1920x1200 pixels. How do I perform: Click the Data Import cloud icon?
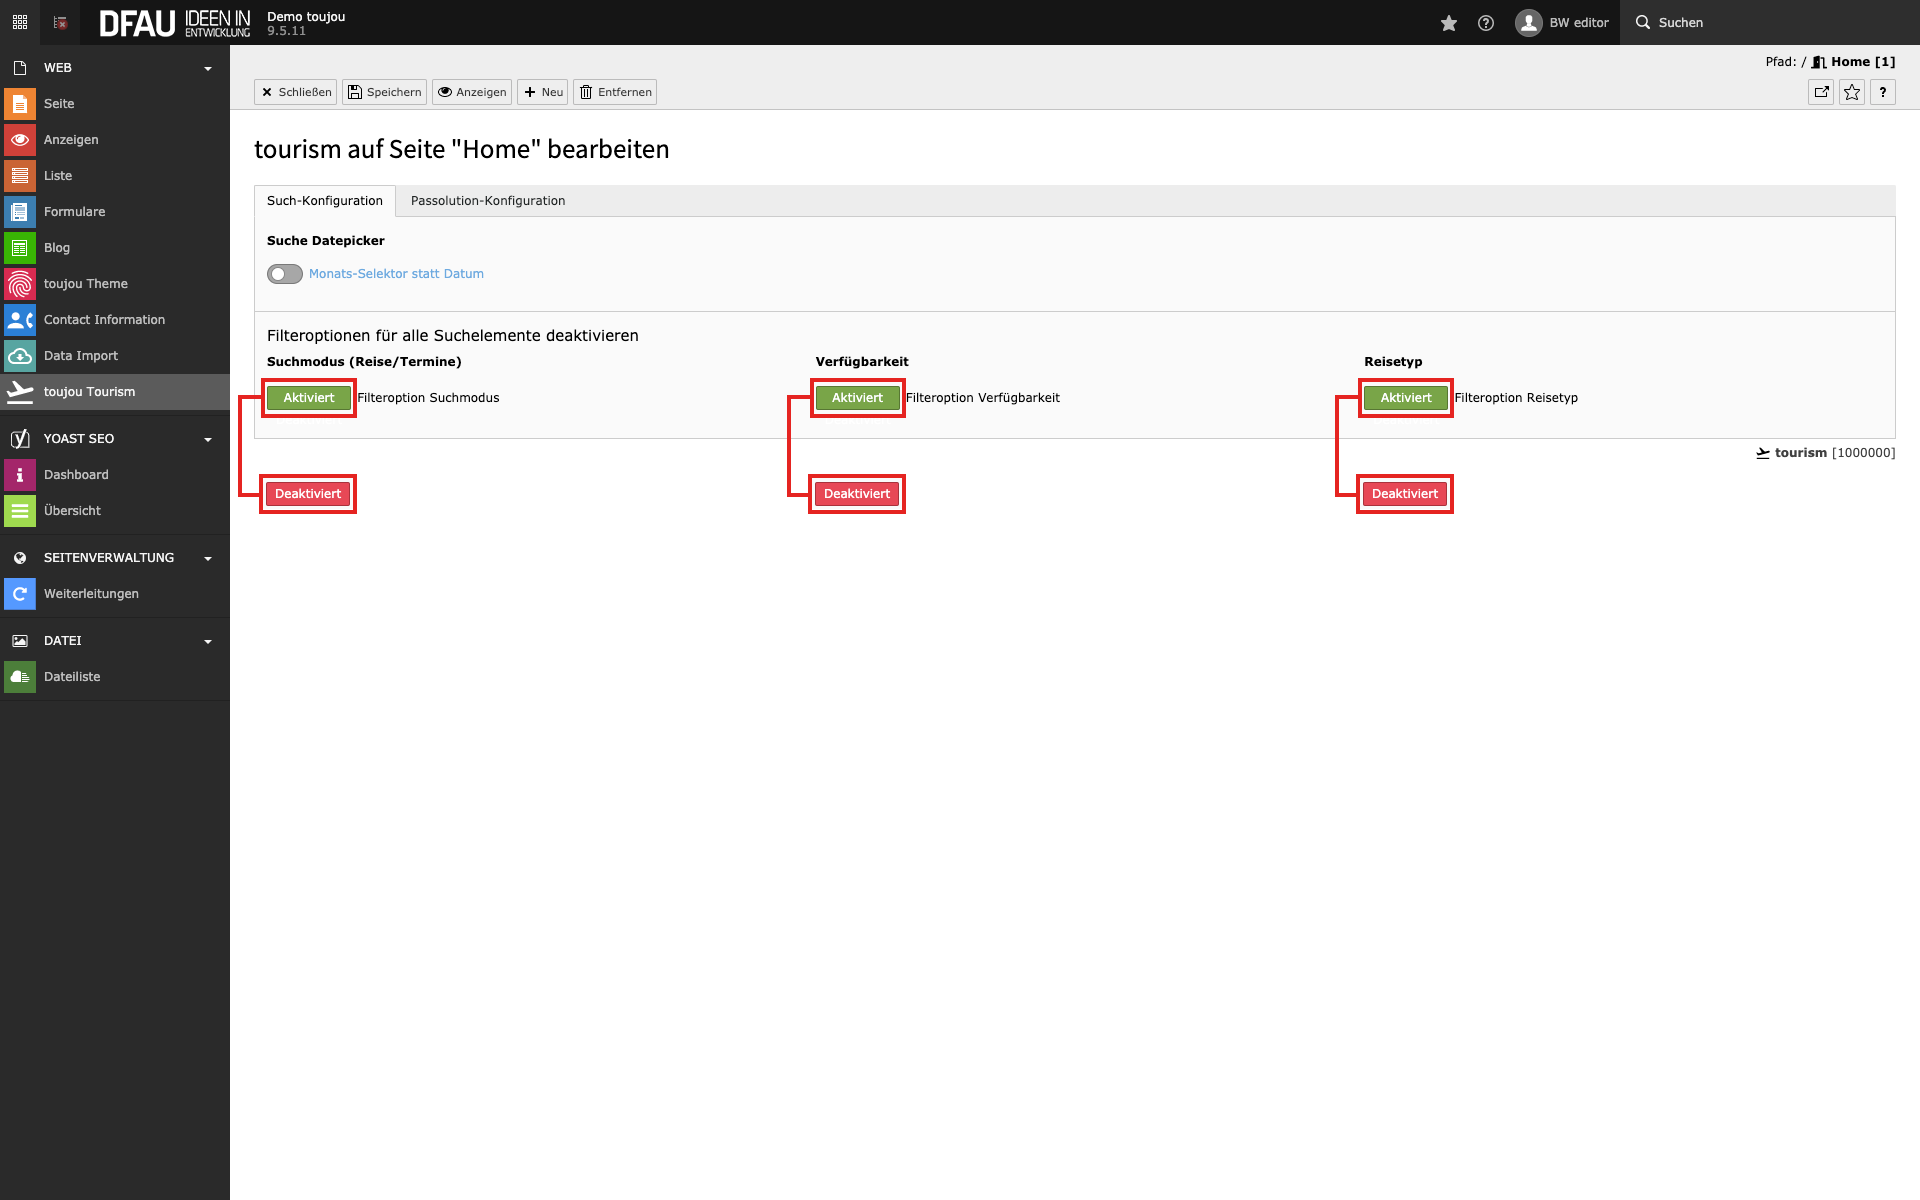point(20,356)
